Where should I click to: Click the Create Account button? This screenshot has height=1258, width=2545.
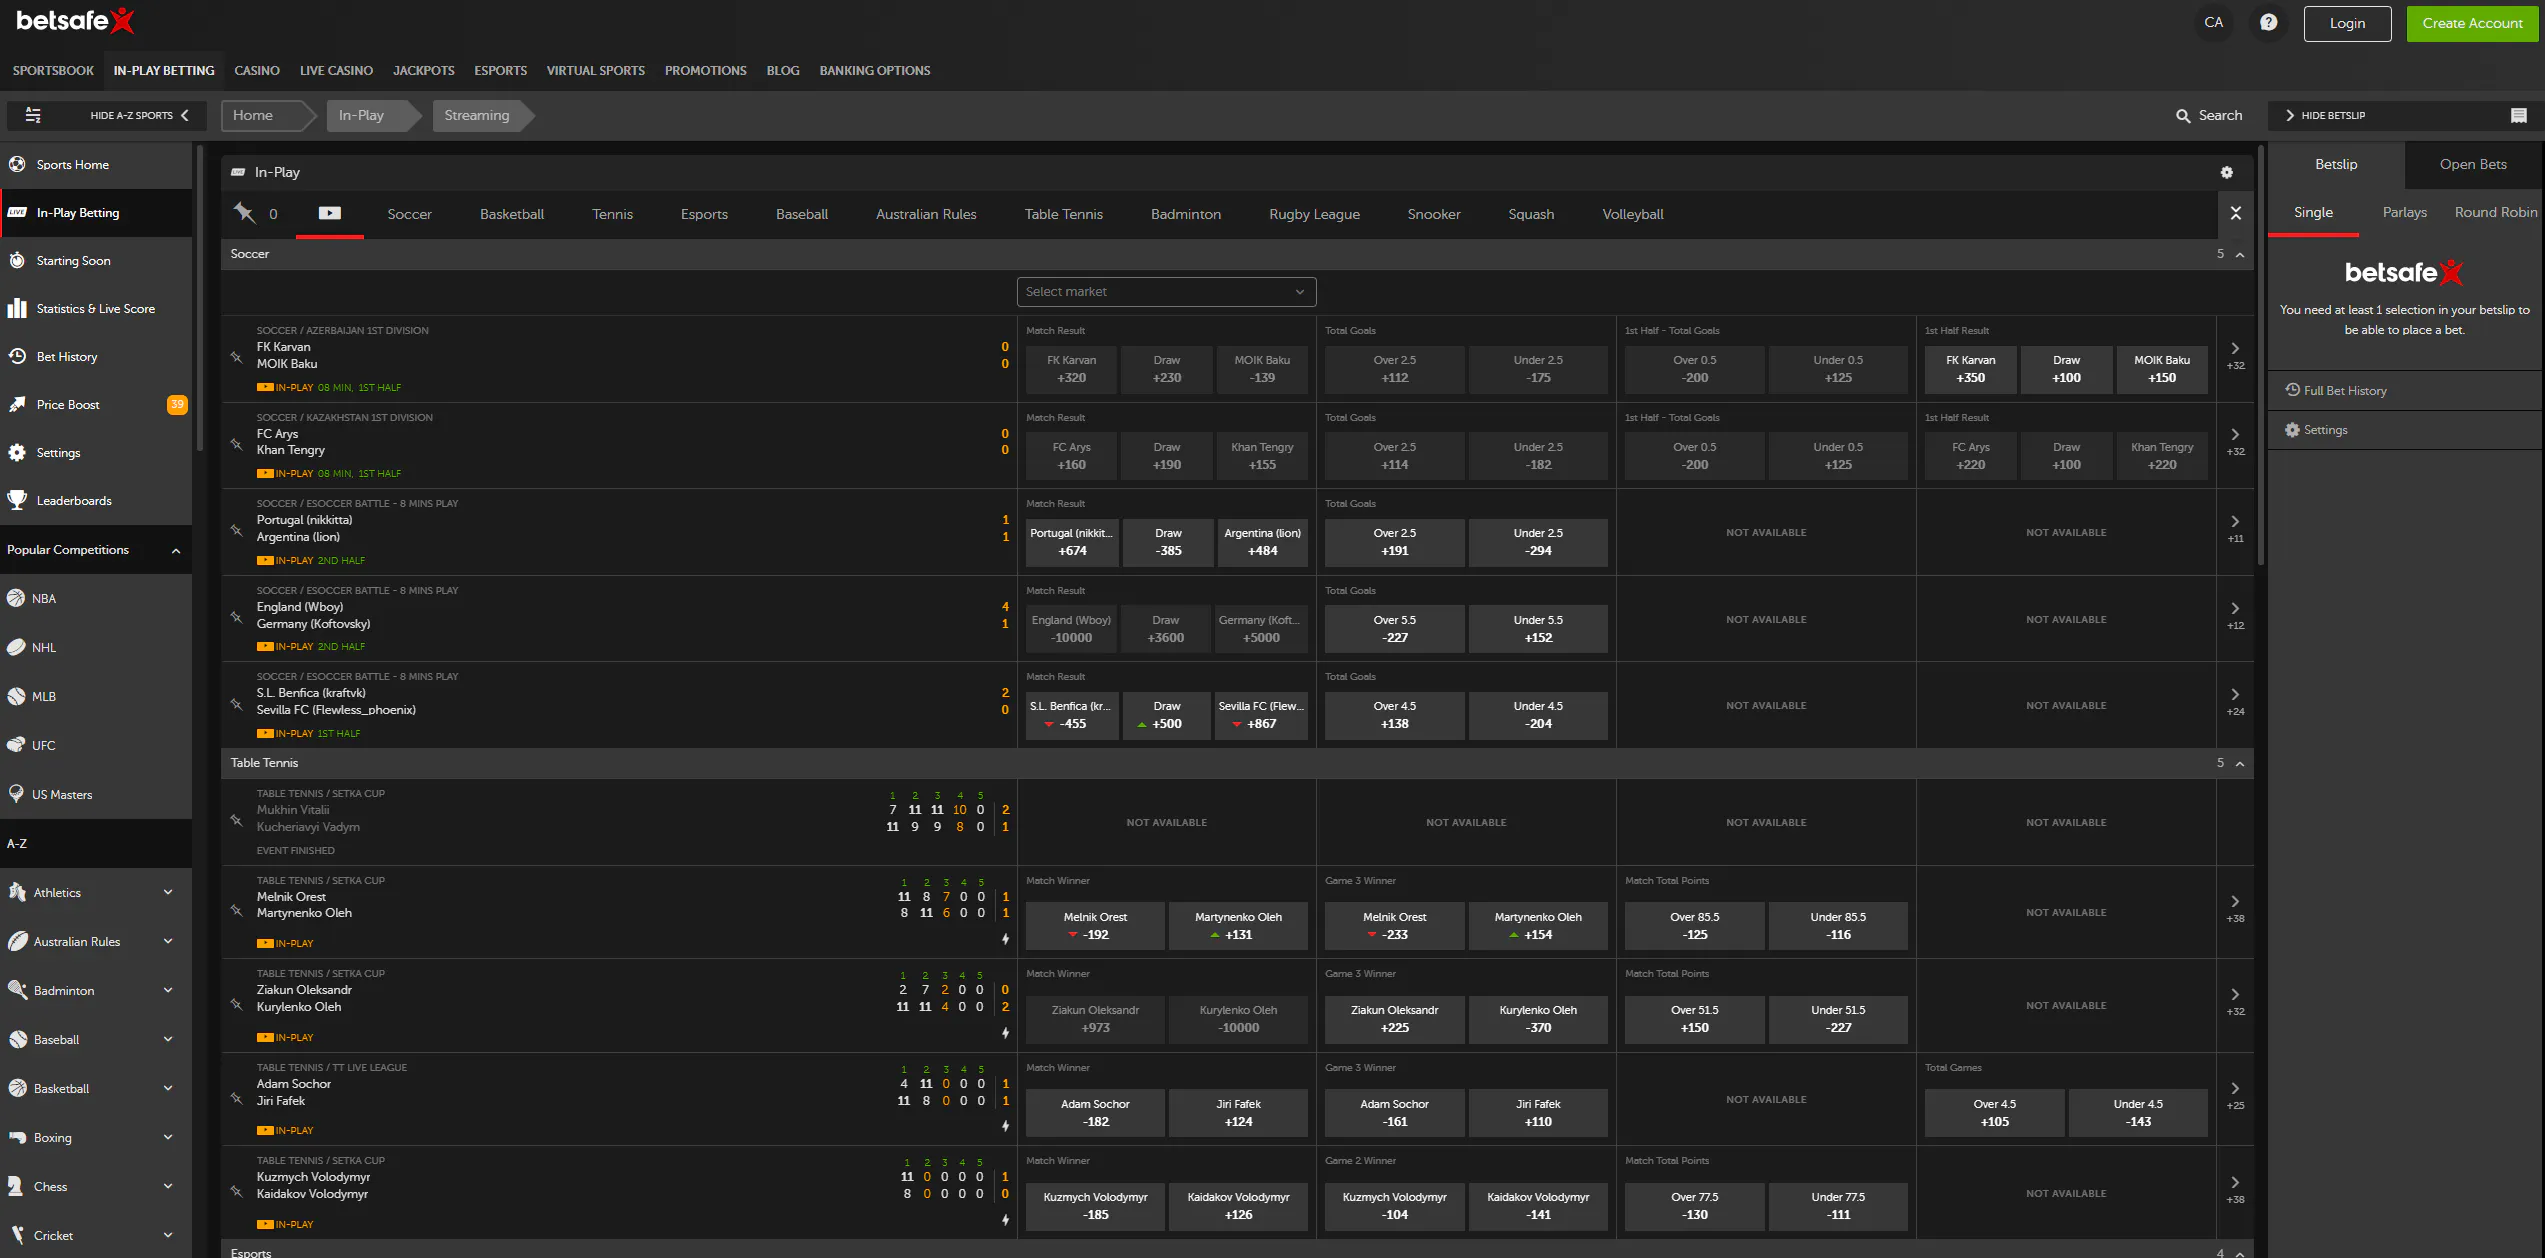coord(2472,23)
